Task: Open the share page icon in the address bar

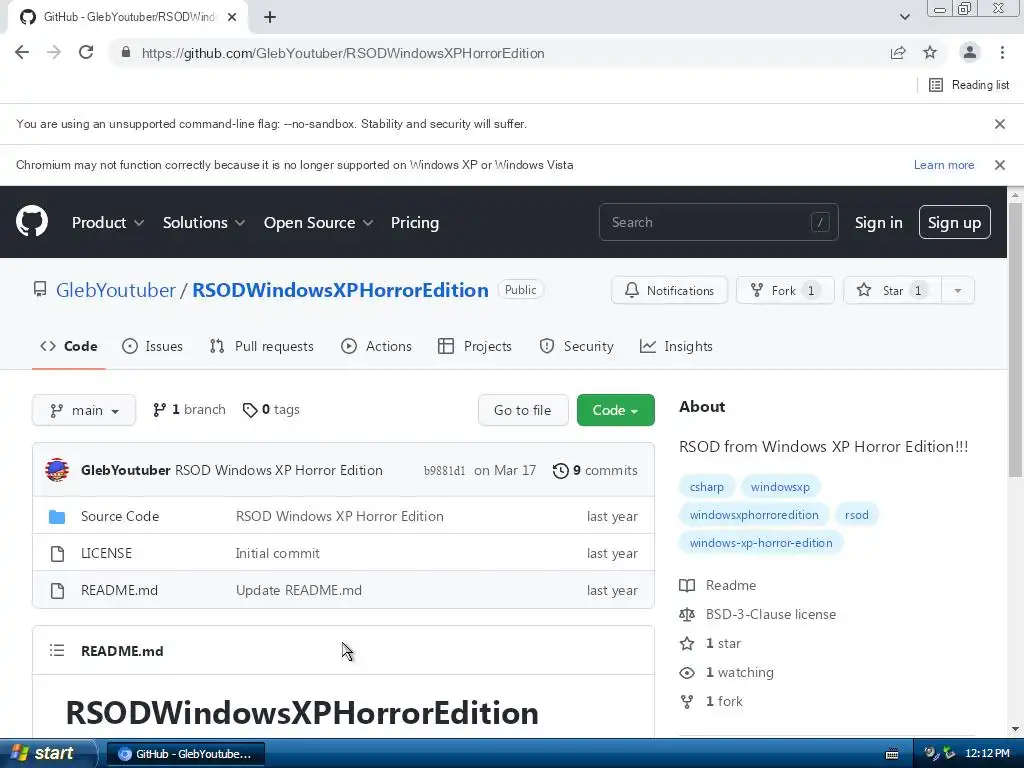Action: pyautogui.click(x=898, y=53)
